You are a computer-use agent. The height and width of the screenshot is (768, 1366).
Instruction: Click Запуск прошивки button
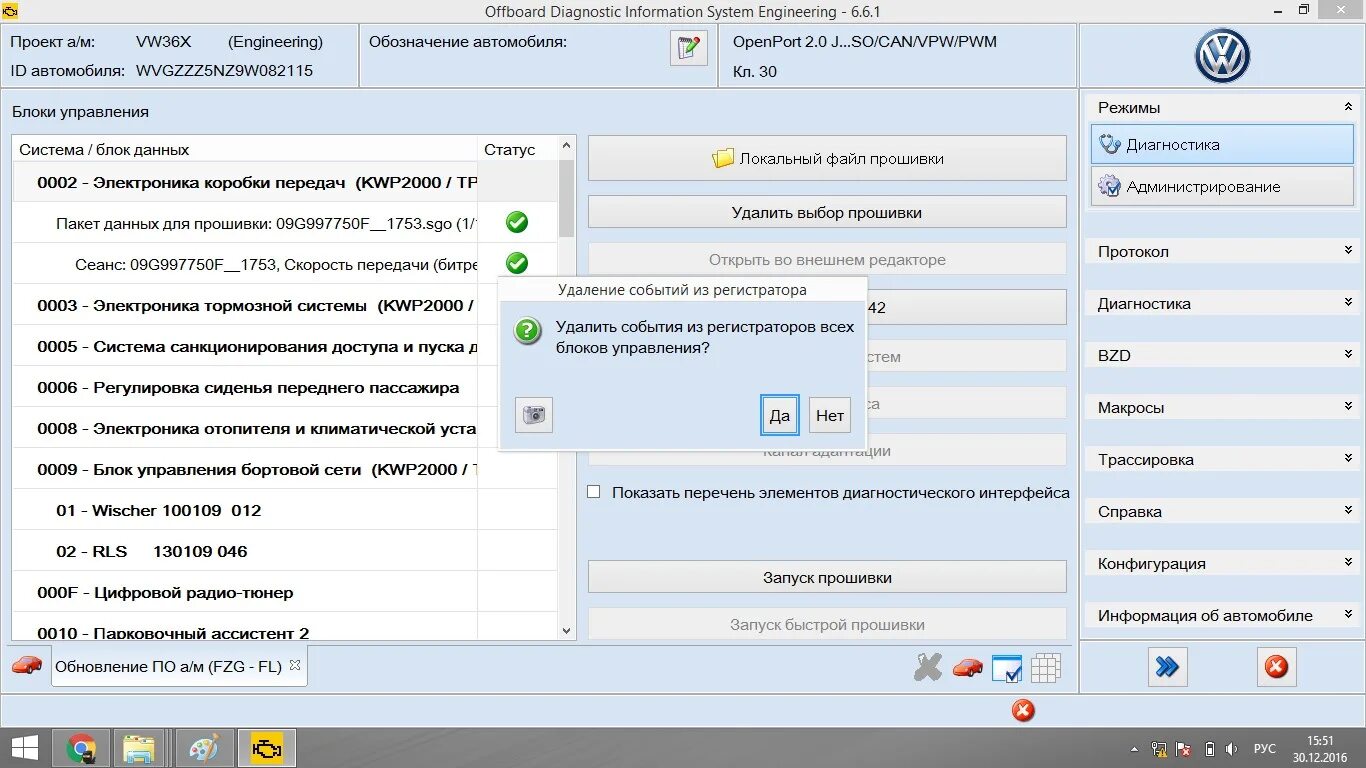(827, 577)
